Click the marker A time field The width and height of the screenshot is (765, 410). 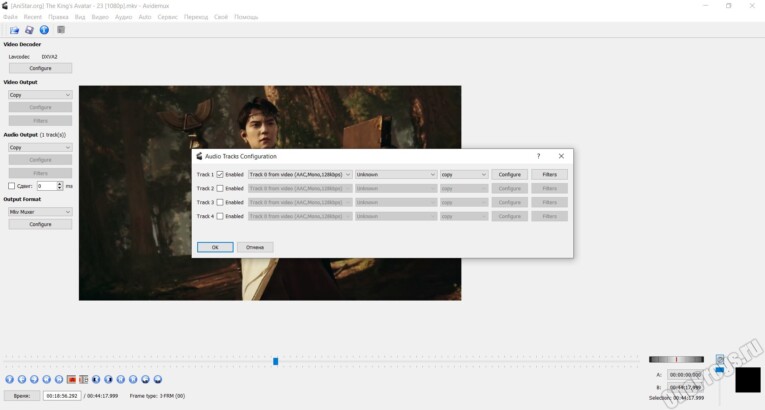(x=685, y=375)
